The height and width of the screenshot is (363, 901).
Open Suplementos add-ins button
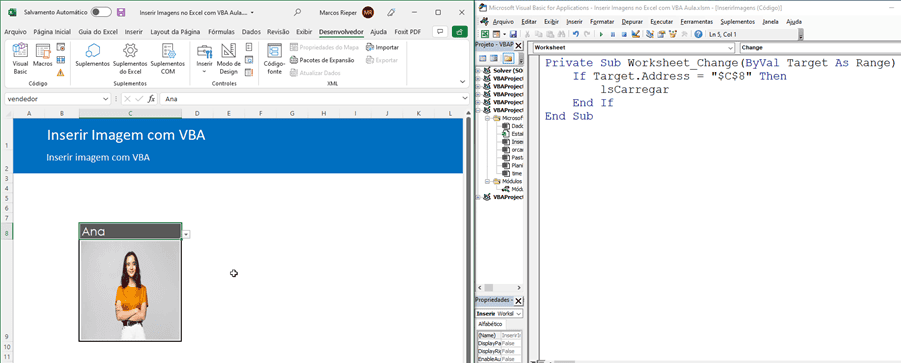[x=92, y=56]
